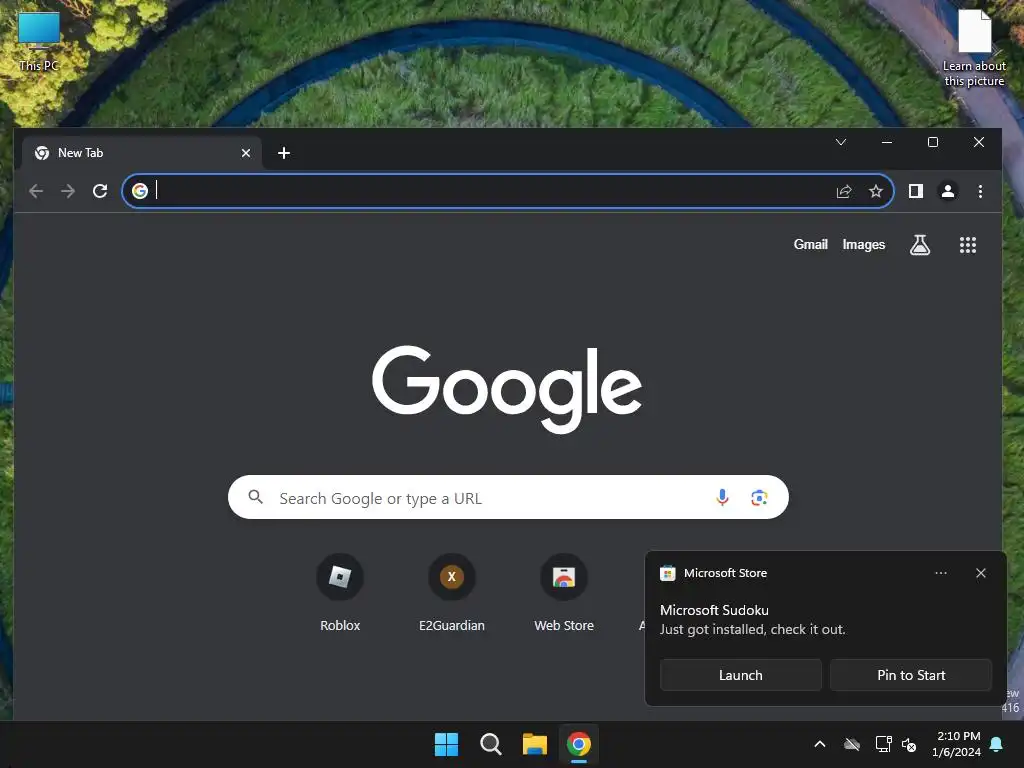Click the Google search box
This screenshot has height=768, width=1024.
508,498
